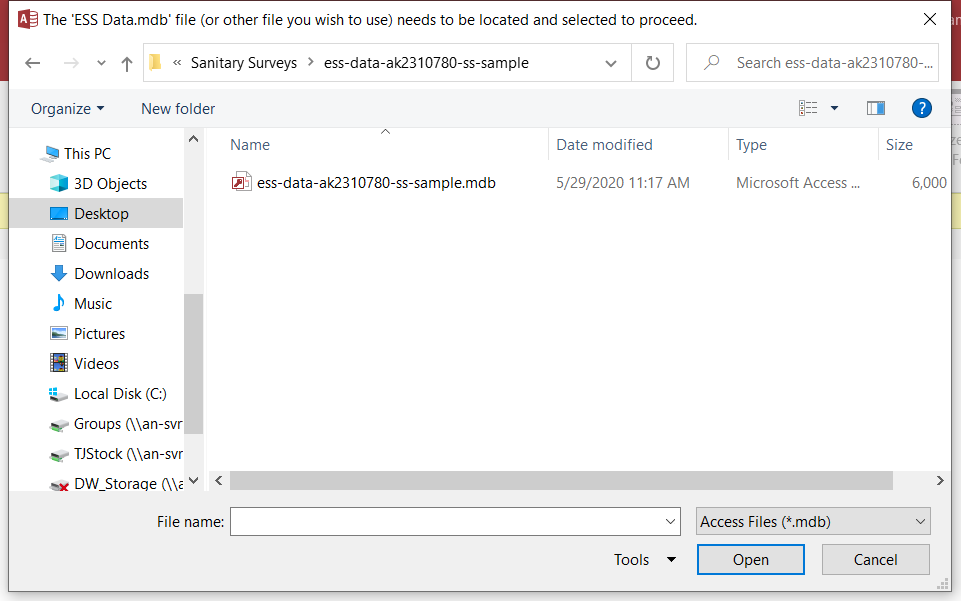Select Downloads in the navigation pane
This screenshot has width=961, height=601.
pyautogui.click(x=111, y=274)
